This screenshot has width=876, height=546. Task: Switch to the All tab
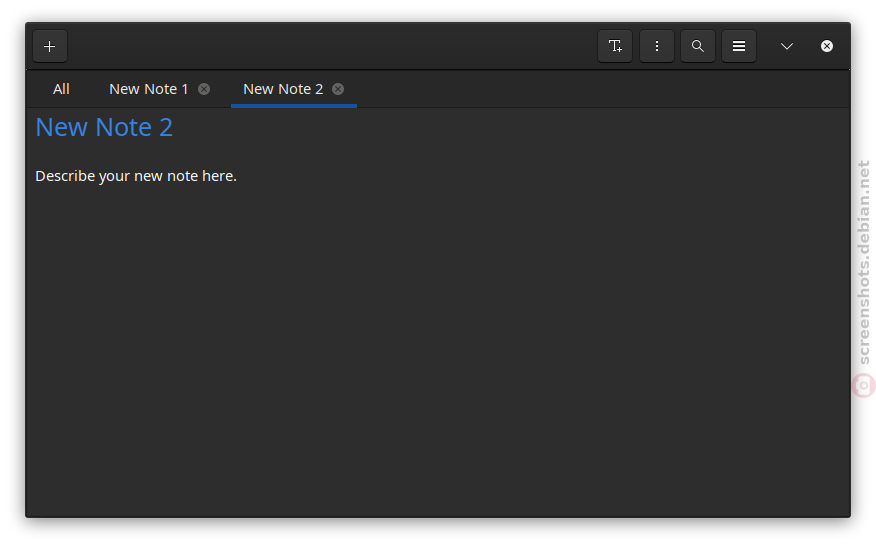(x=61, y=89)
